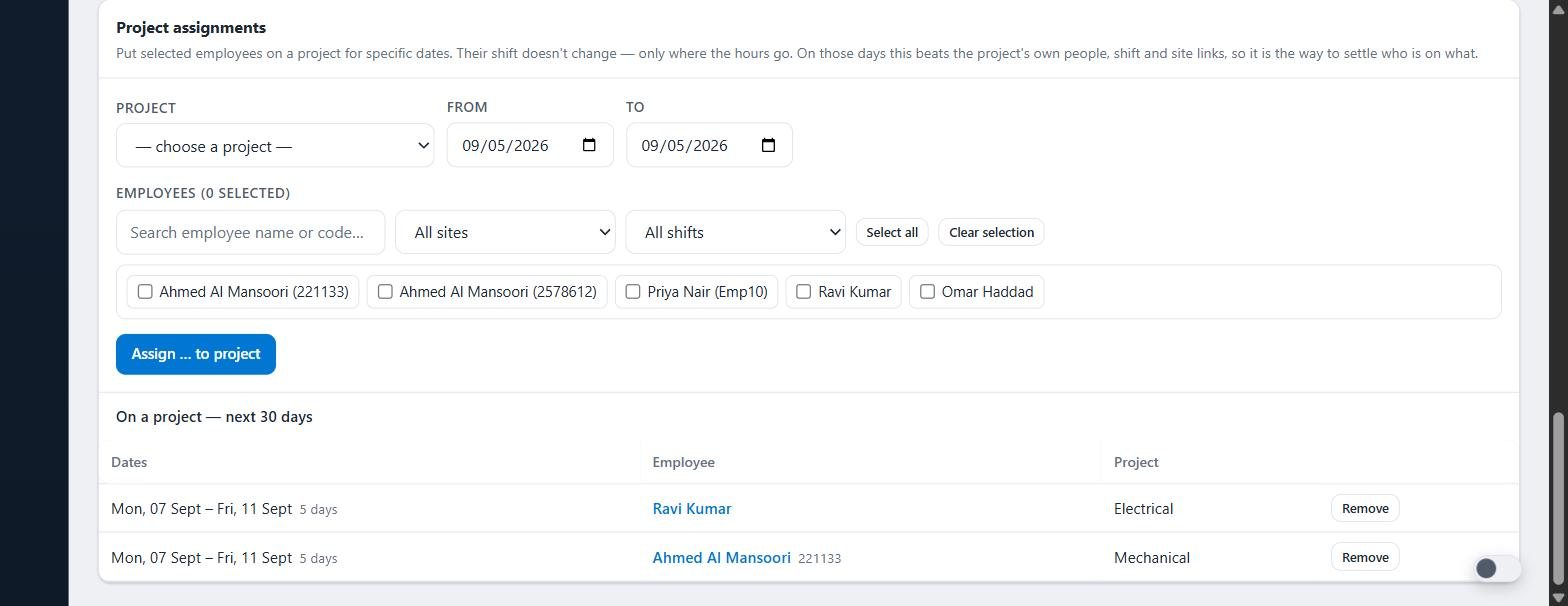The image size is (1568, 606).
Task: Click the date range in the Ravi Kumar row
Action: coord(201,509)
